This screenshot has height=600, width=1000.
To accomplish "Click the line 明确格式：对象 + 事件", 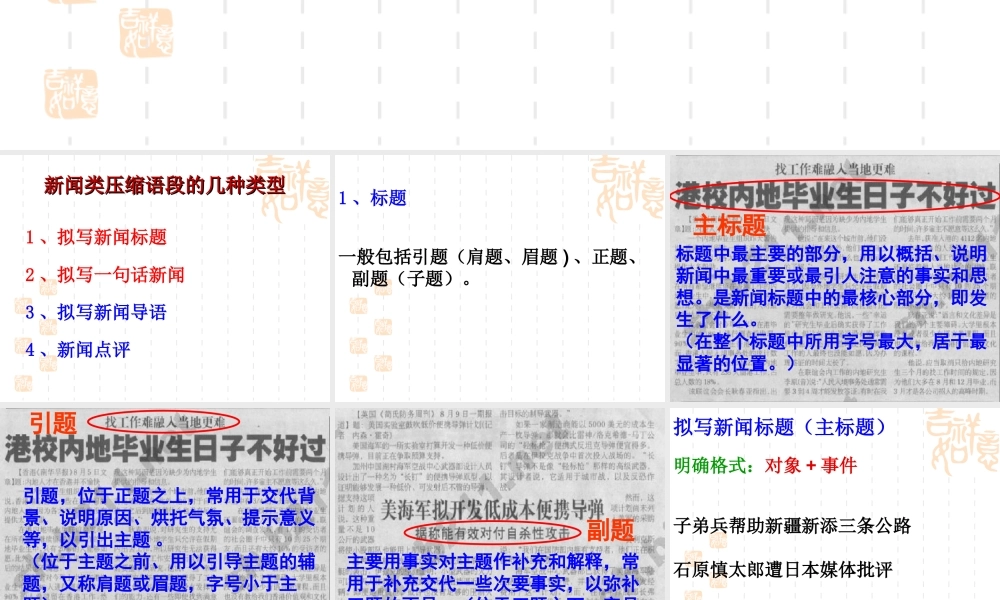I will (x=765, y=465).
